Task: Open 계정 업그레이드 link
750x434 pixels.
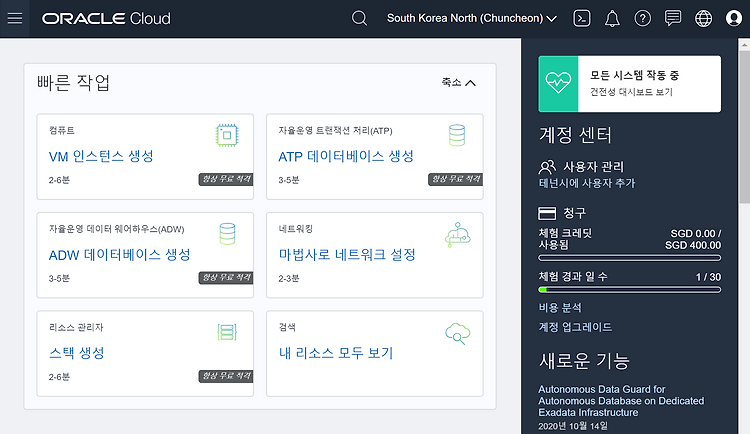Action: tap(575, 327)
